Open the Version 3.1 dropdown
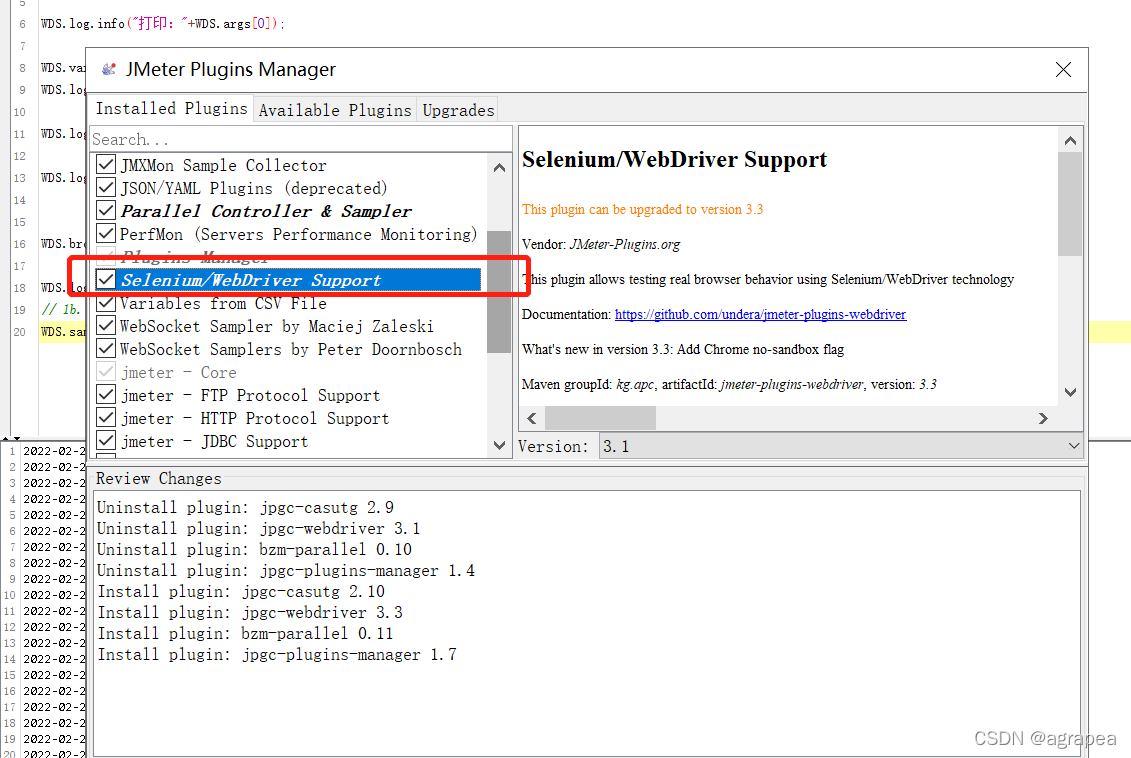This screenshot has height=758, width=1131. tap(841, 446)
